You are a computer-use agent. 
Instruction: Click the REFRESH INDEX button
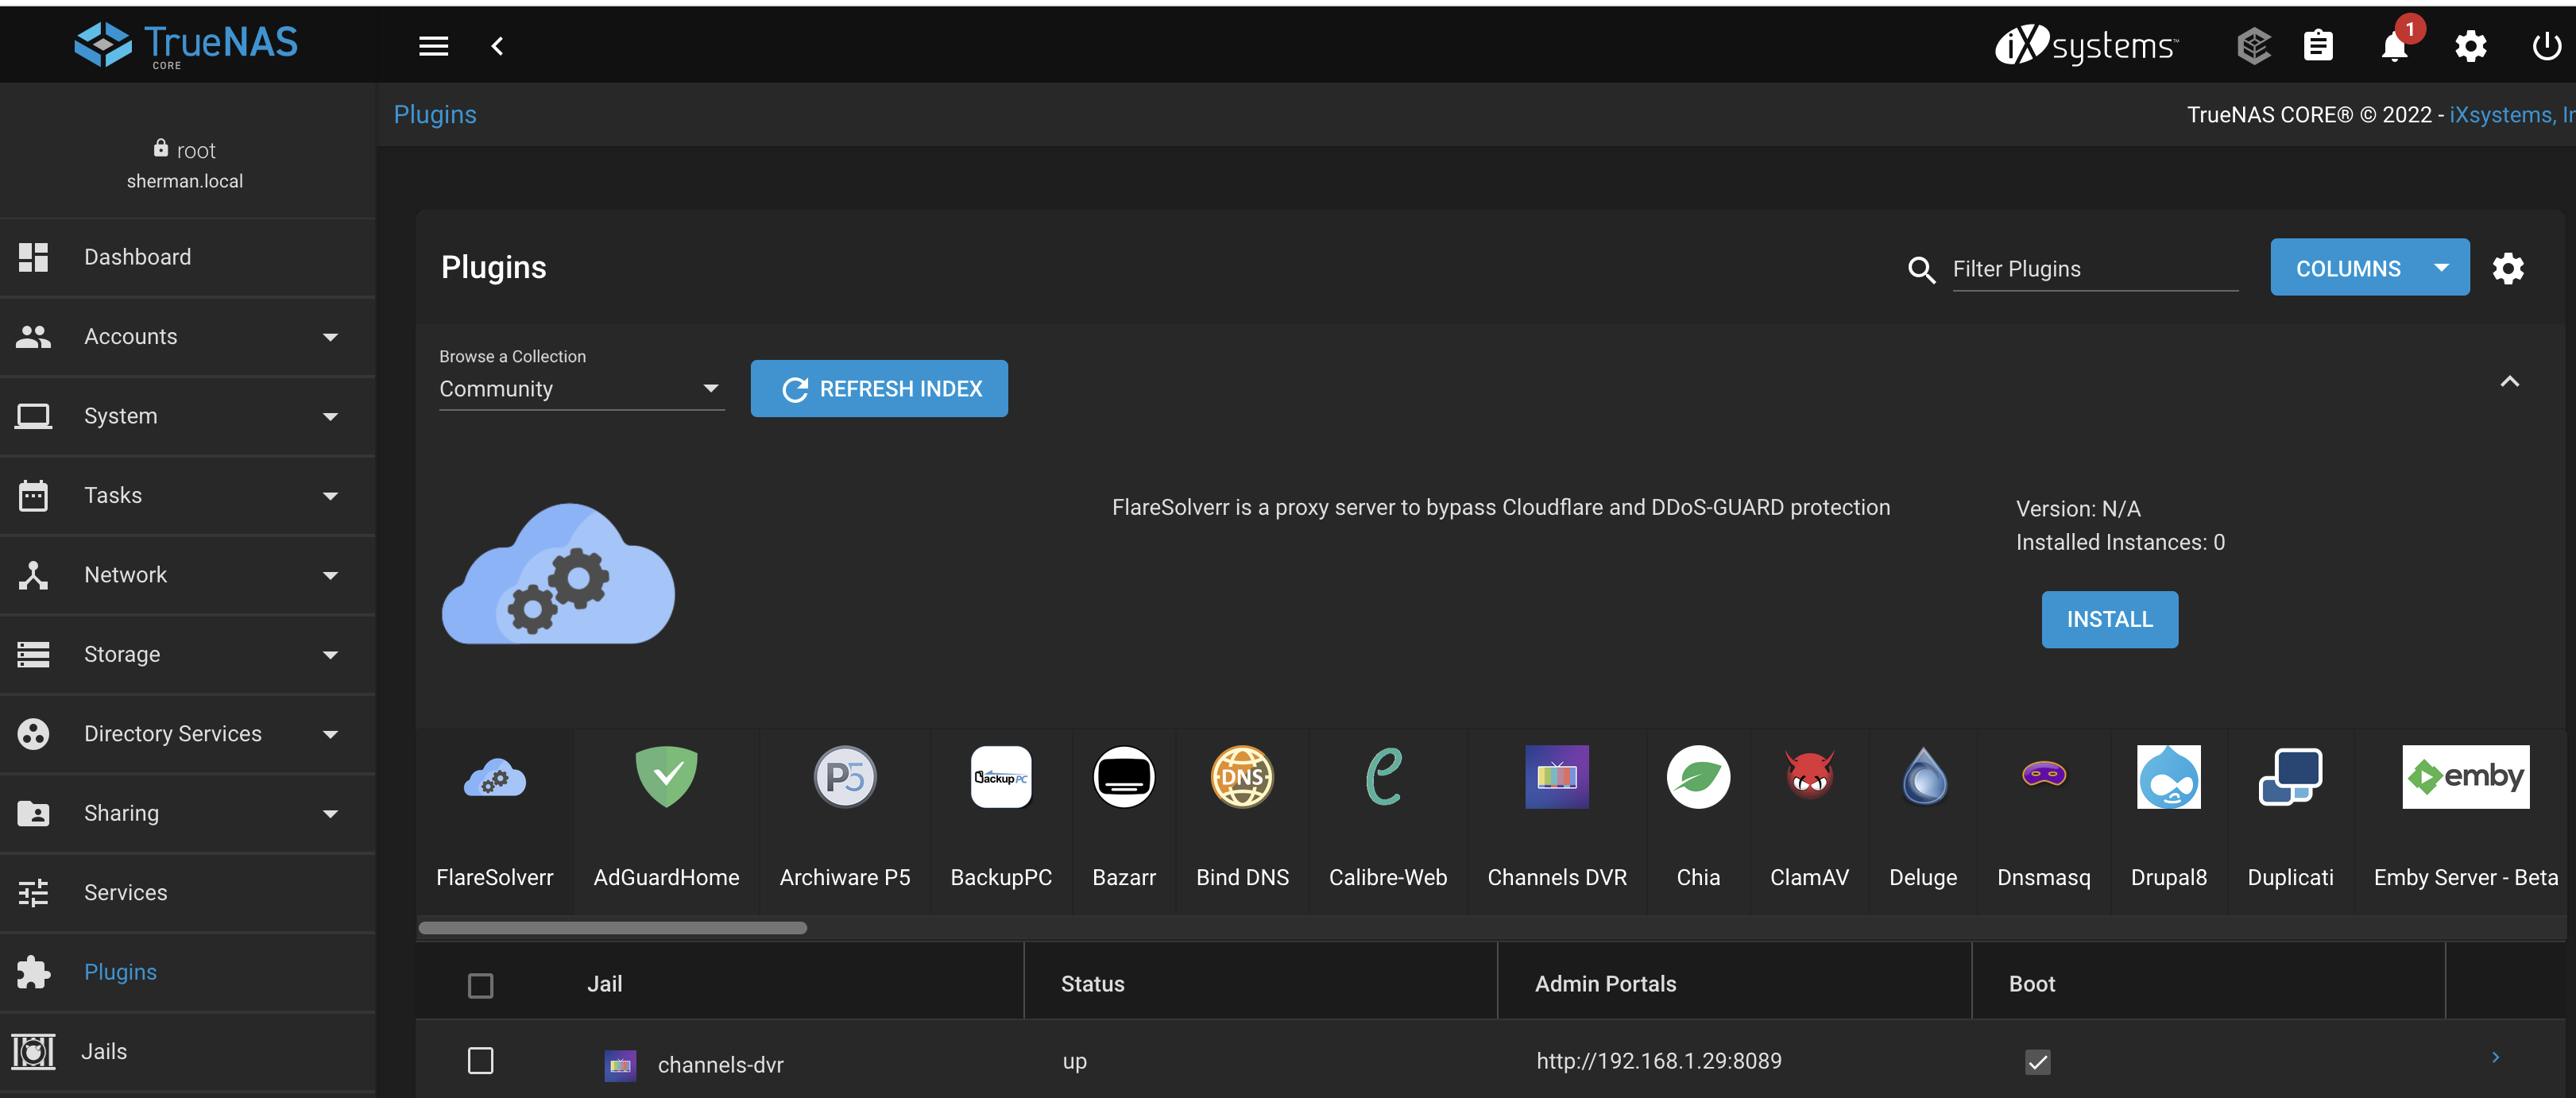pyautogui.click(x=879, y=389)
